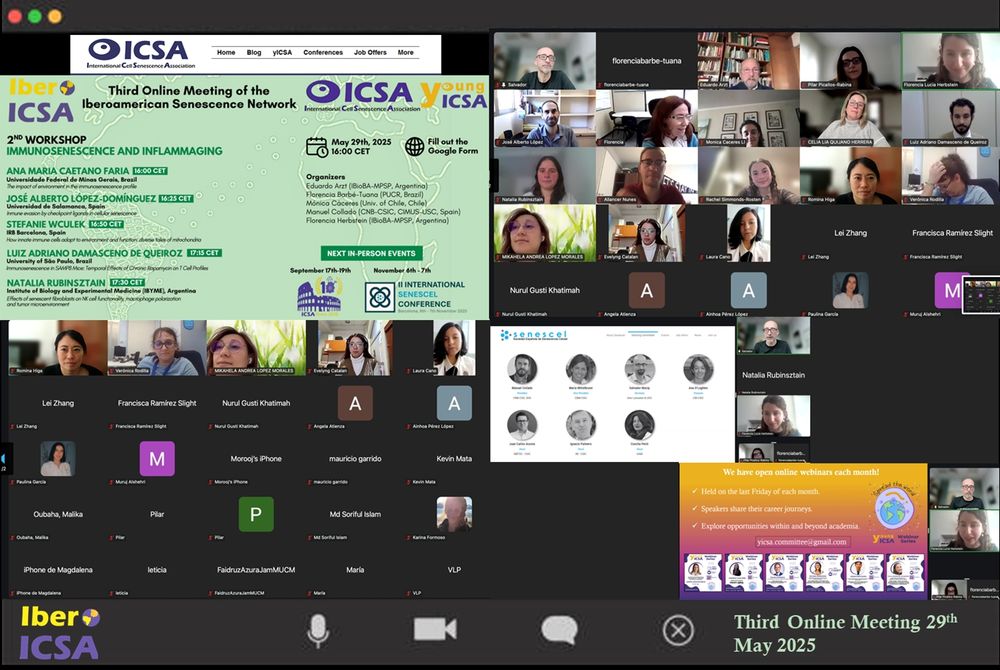Mute the microphone using the mic icon
The image size is (1000, 670).
click(318, 631)
